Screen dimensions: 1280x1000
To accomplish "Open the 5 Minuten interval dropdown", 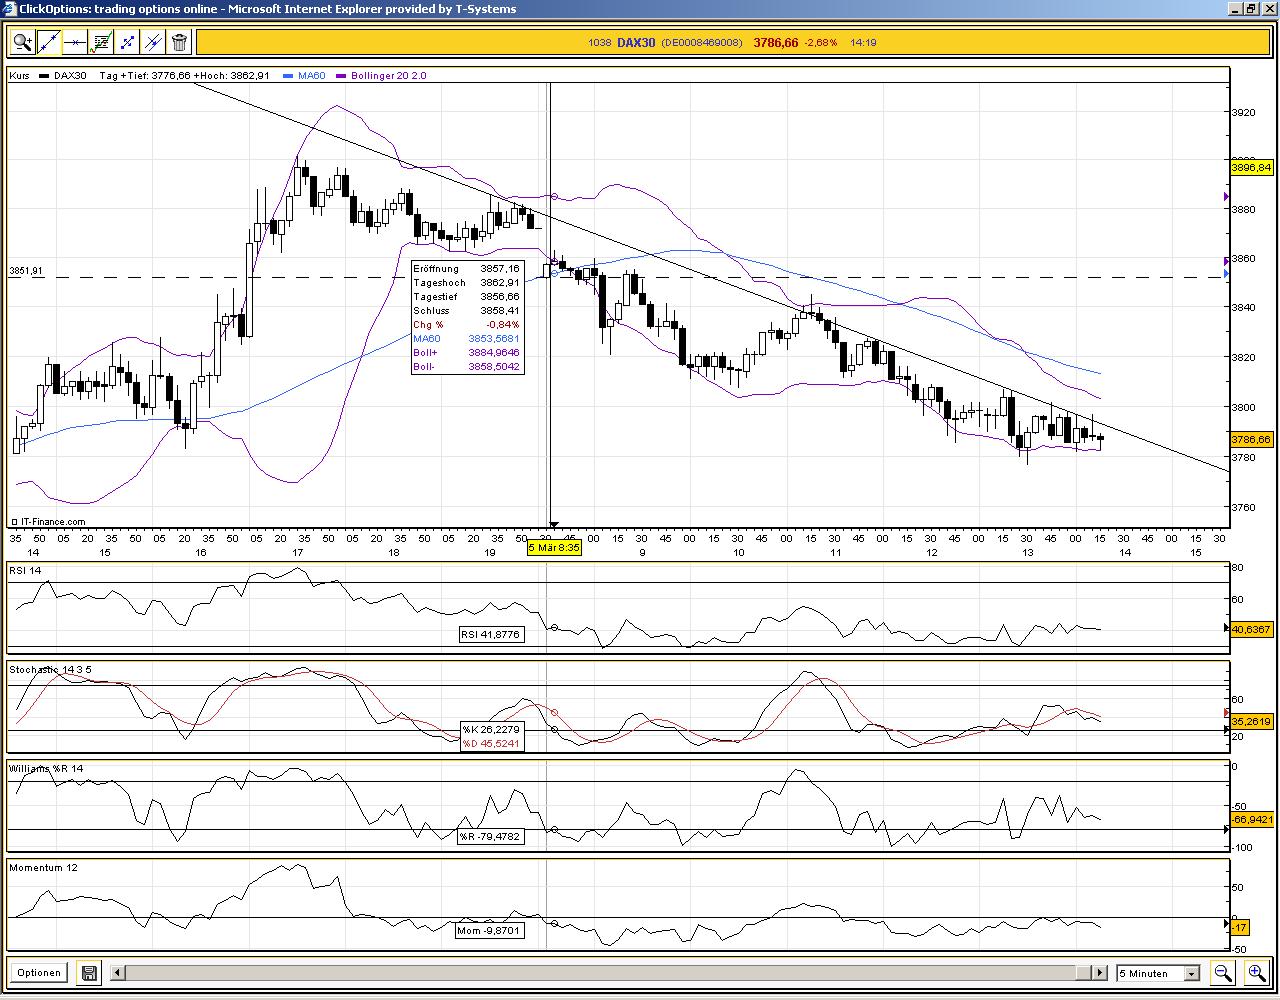I will pos(1150,973).
